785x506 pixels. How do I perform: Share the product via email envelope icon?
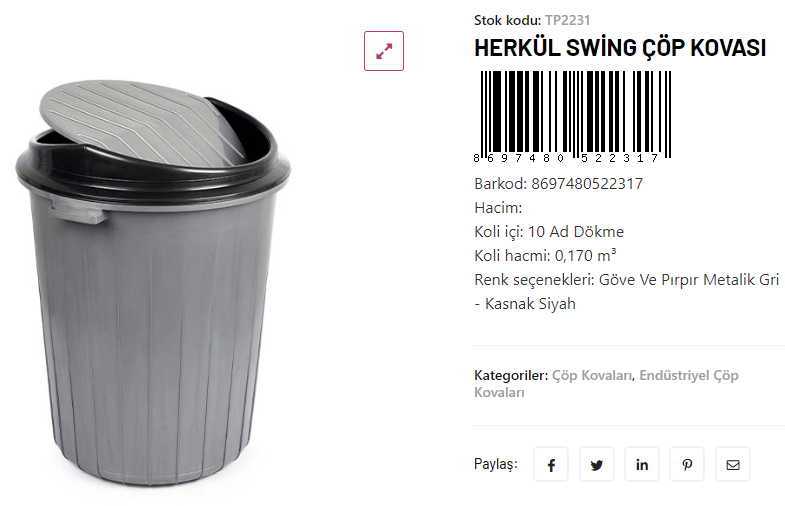point(732,464)
